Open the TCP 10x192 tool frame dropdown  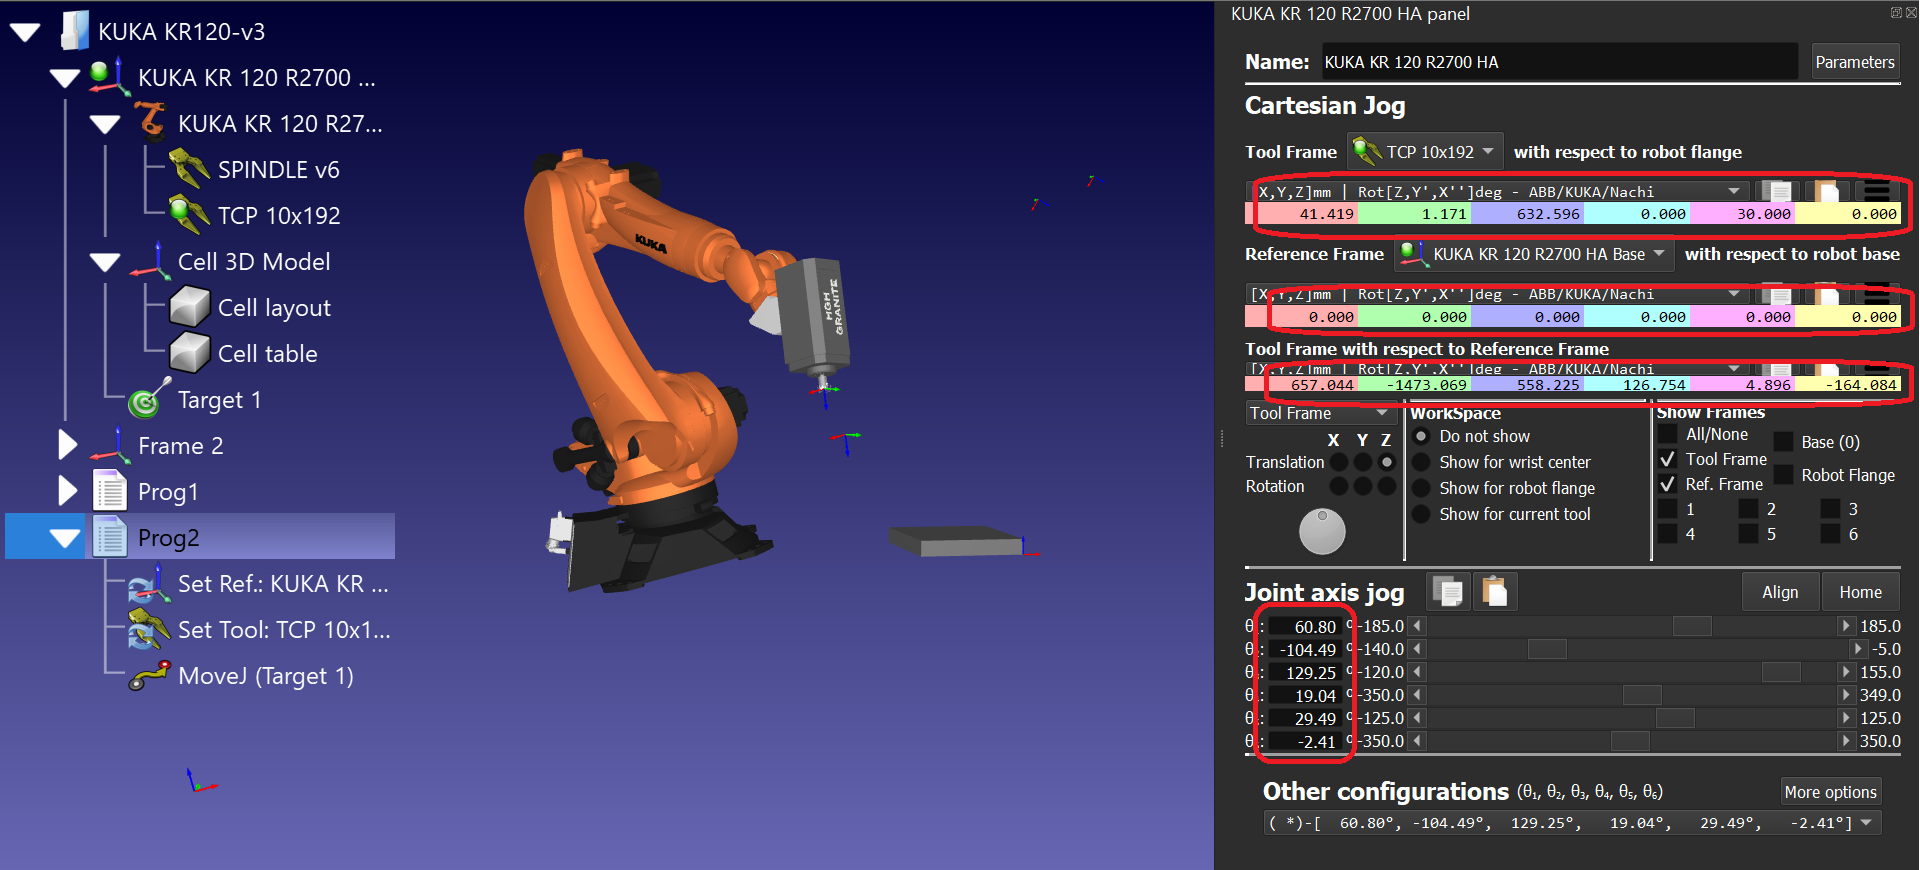point(1425,152)
